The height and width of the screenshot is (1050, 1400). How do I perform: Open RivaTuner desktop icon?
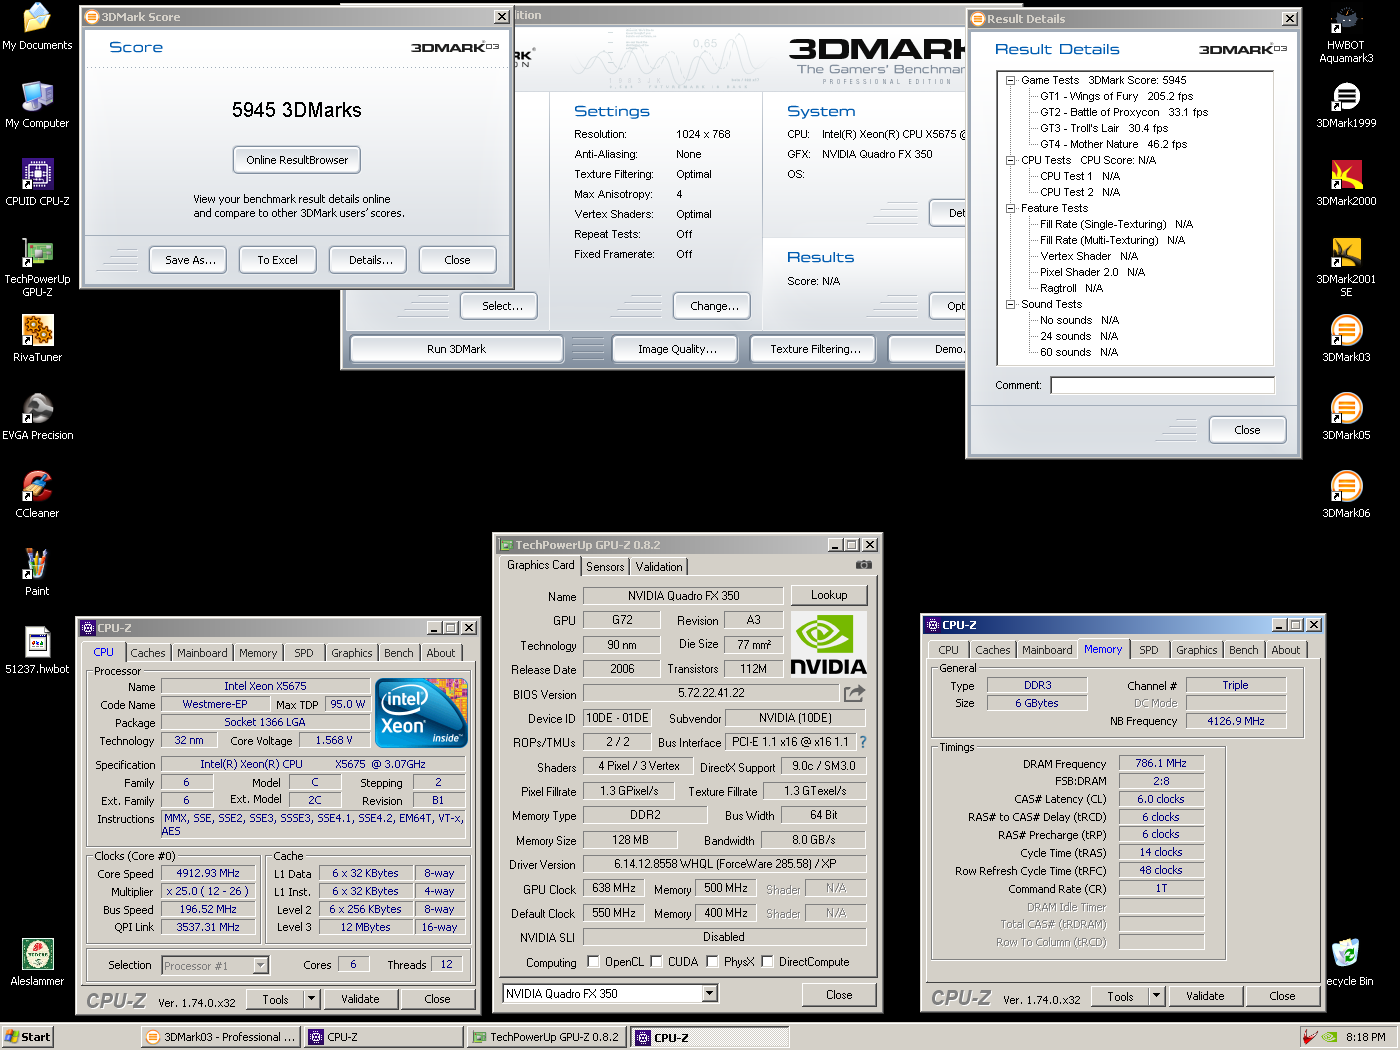pyautogui.click(x=37, y=339)
